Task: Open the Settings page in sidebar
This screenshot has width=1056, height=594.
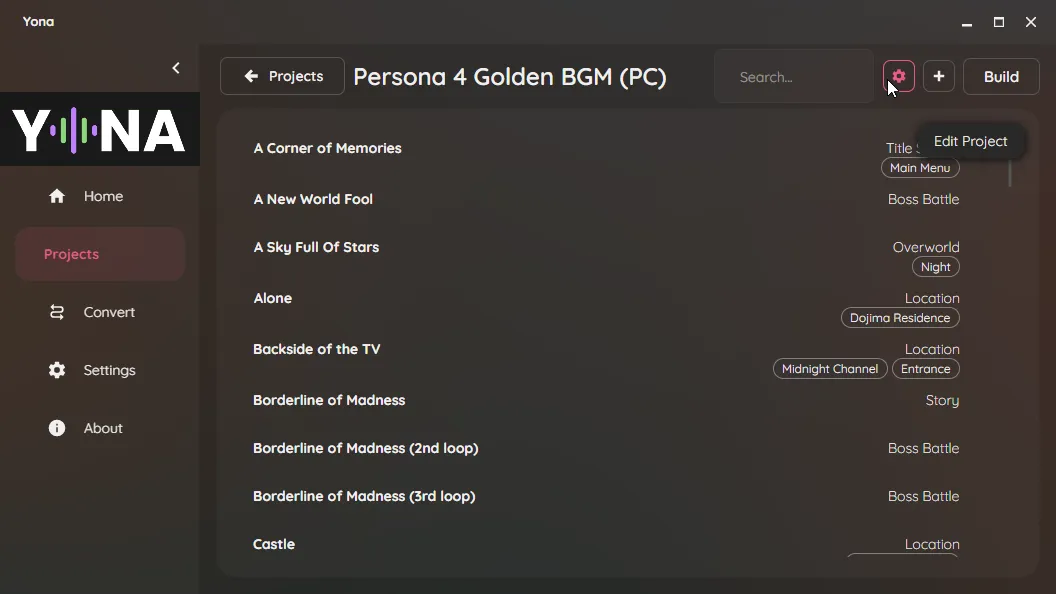Action: coord(100,370)
